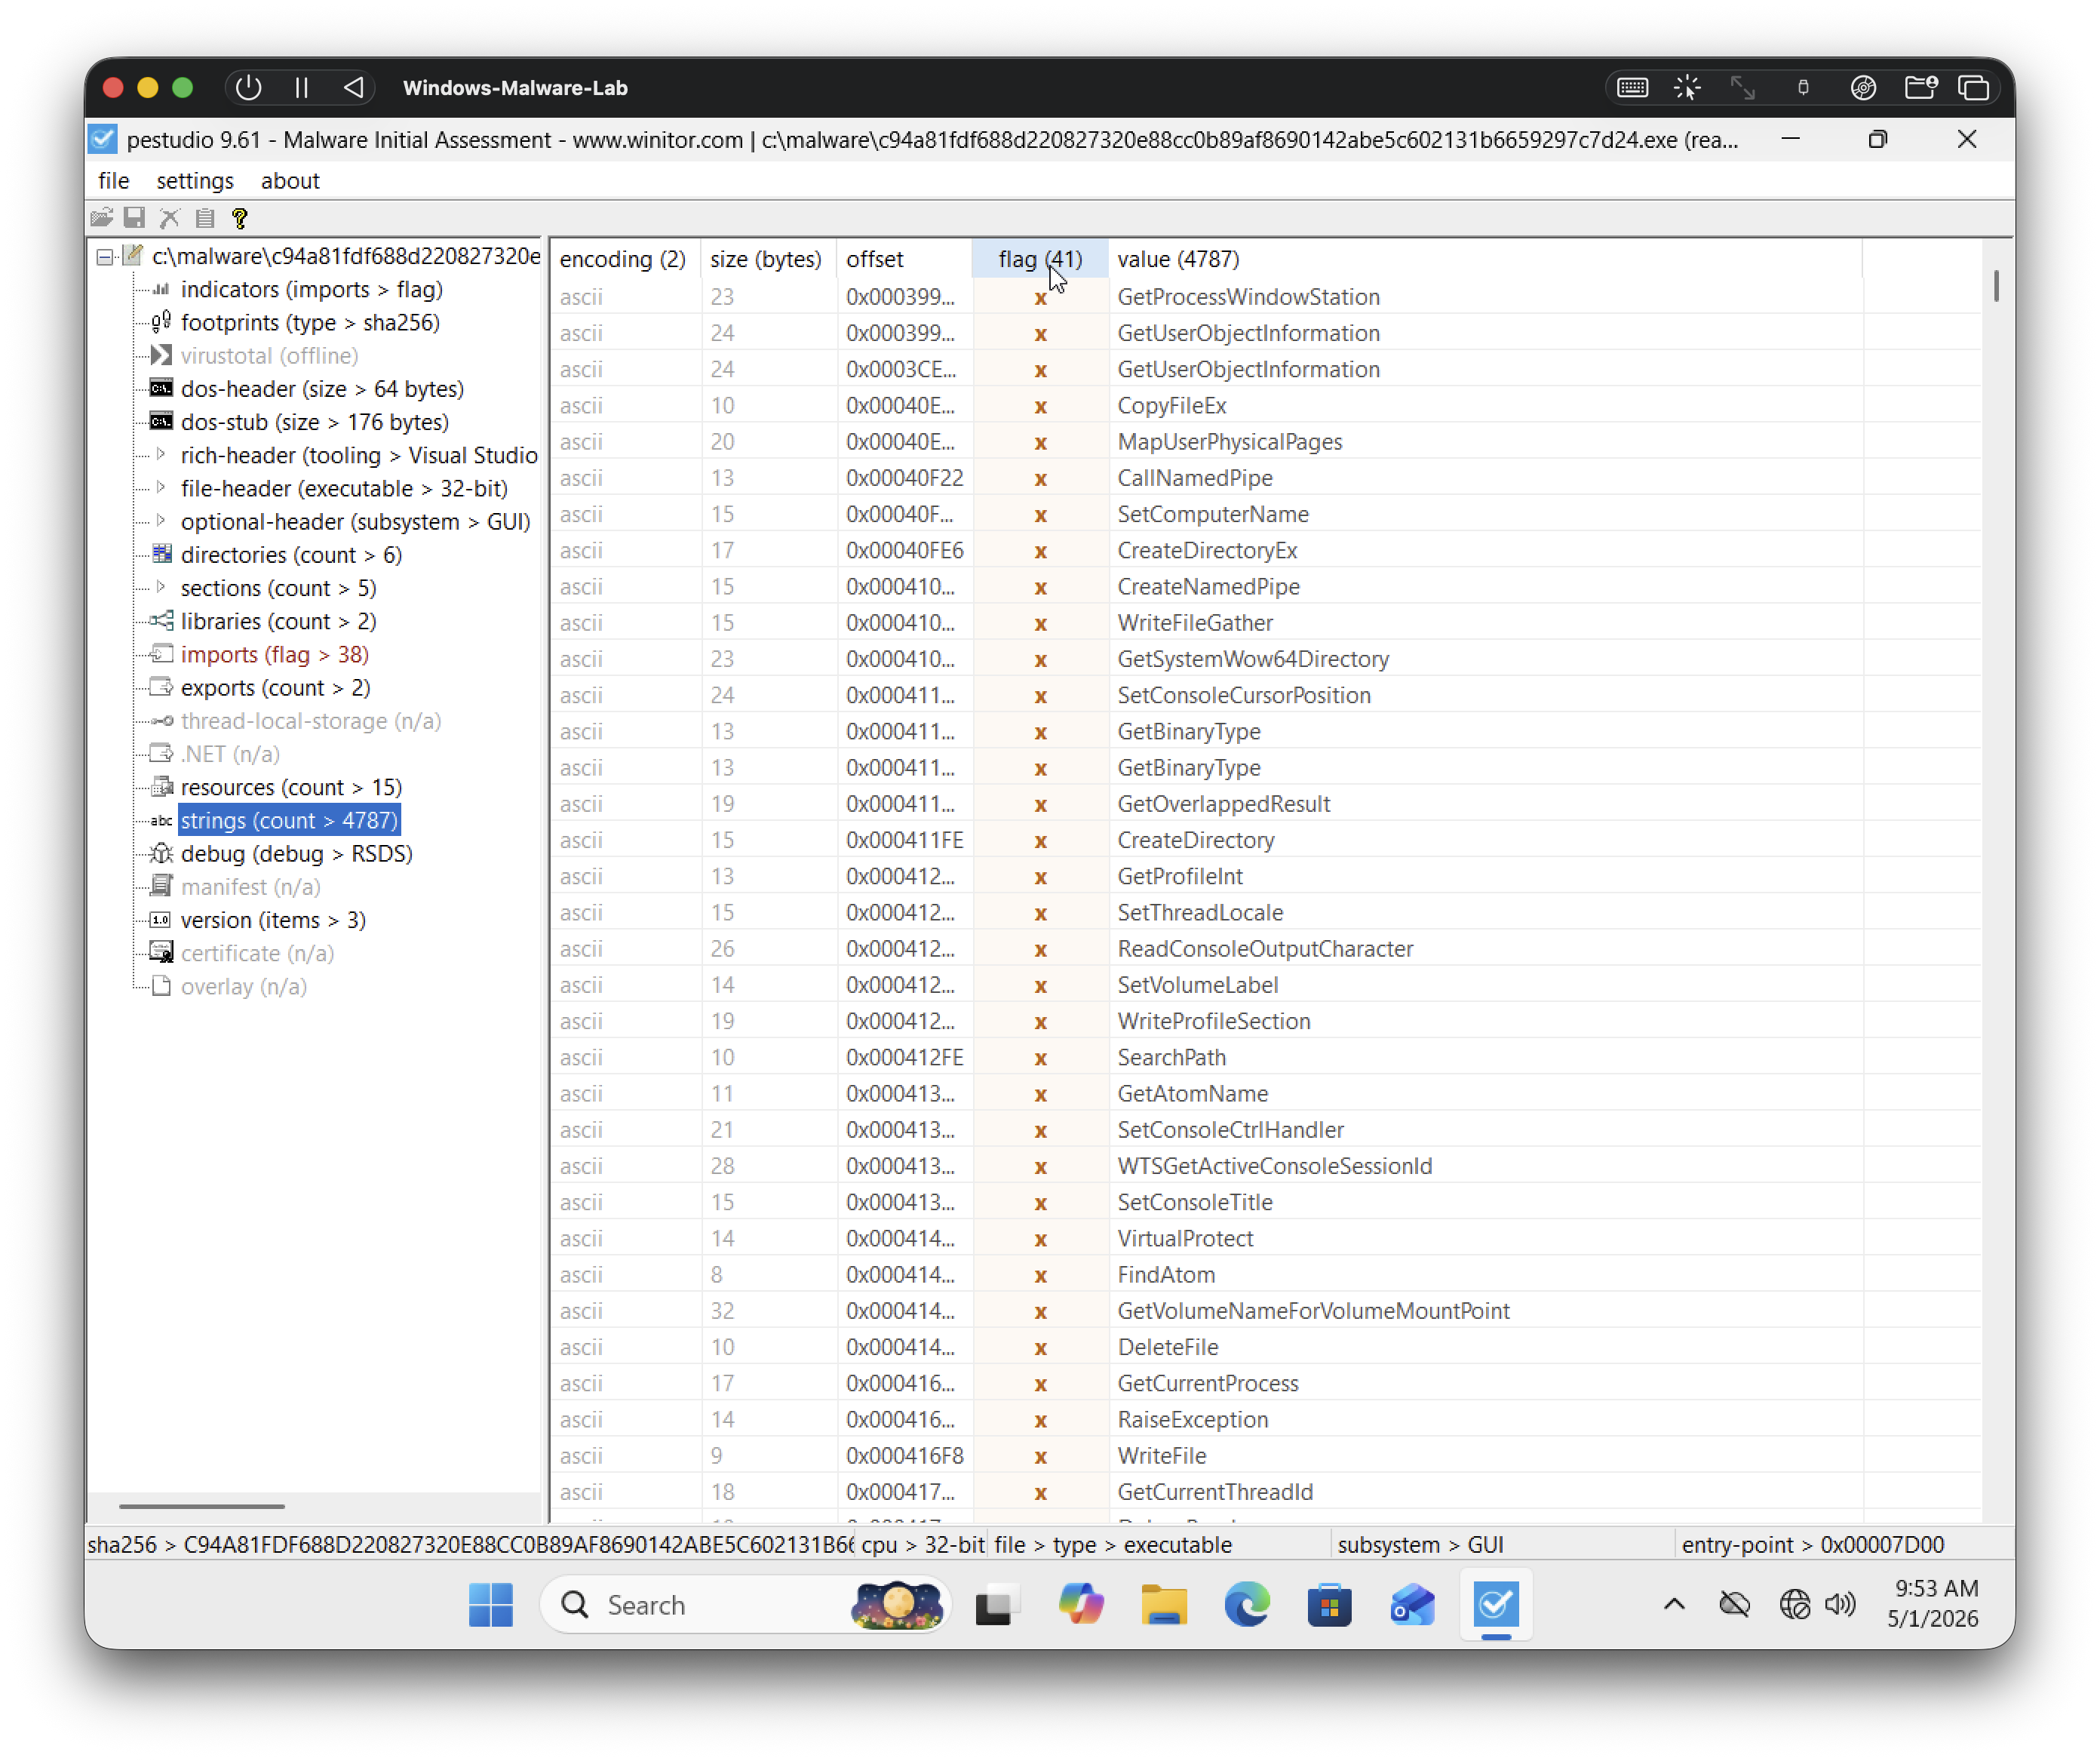Select the overlay (n/a) tree item

point(244,986)
